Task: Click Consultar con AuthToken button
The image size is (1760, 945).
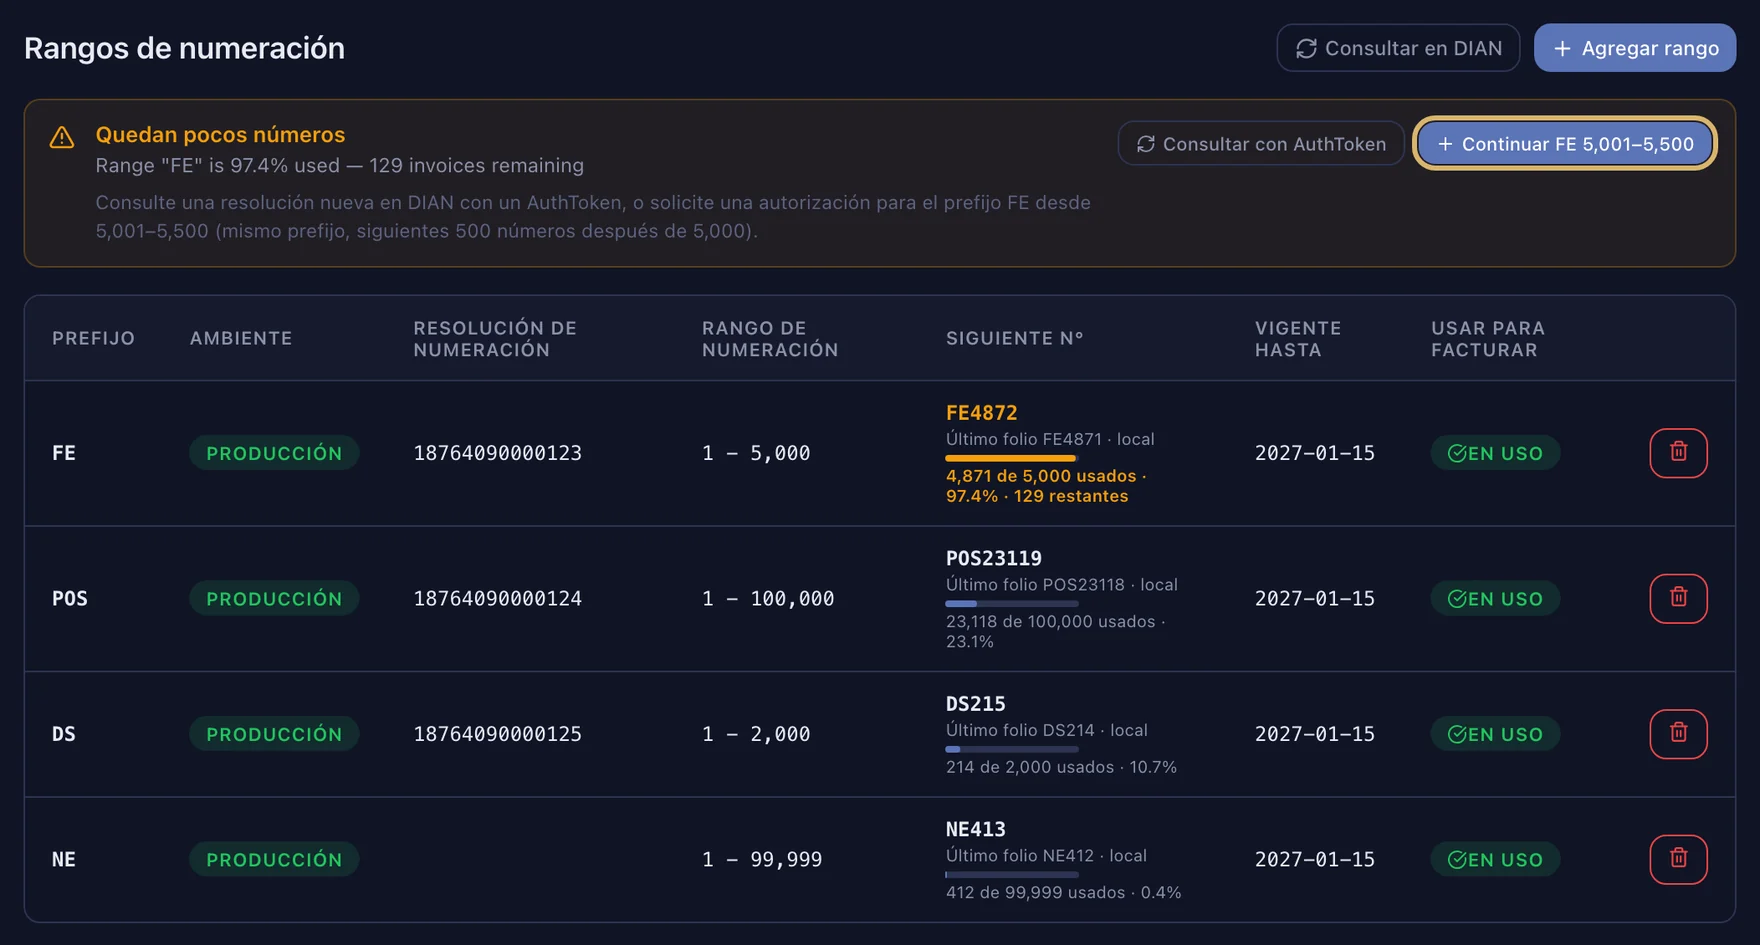Action: [x=1261, y=144]
